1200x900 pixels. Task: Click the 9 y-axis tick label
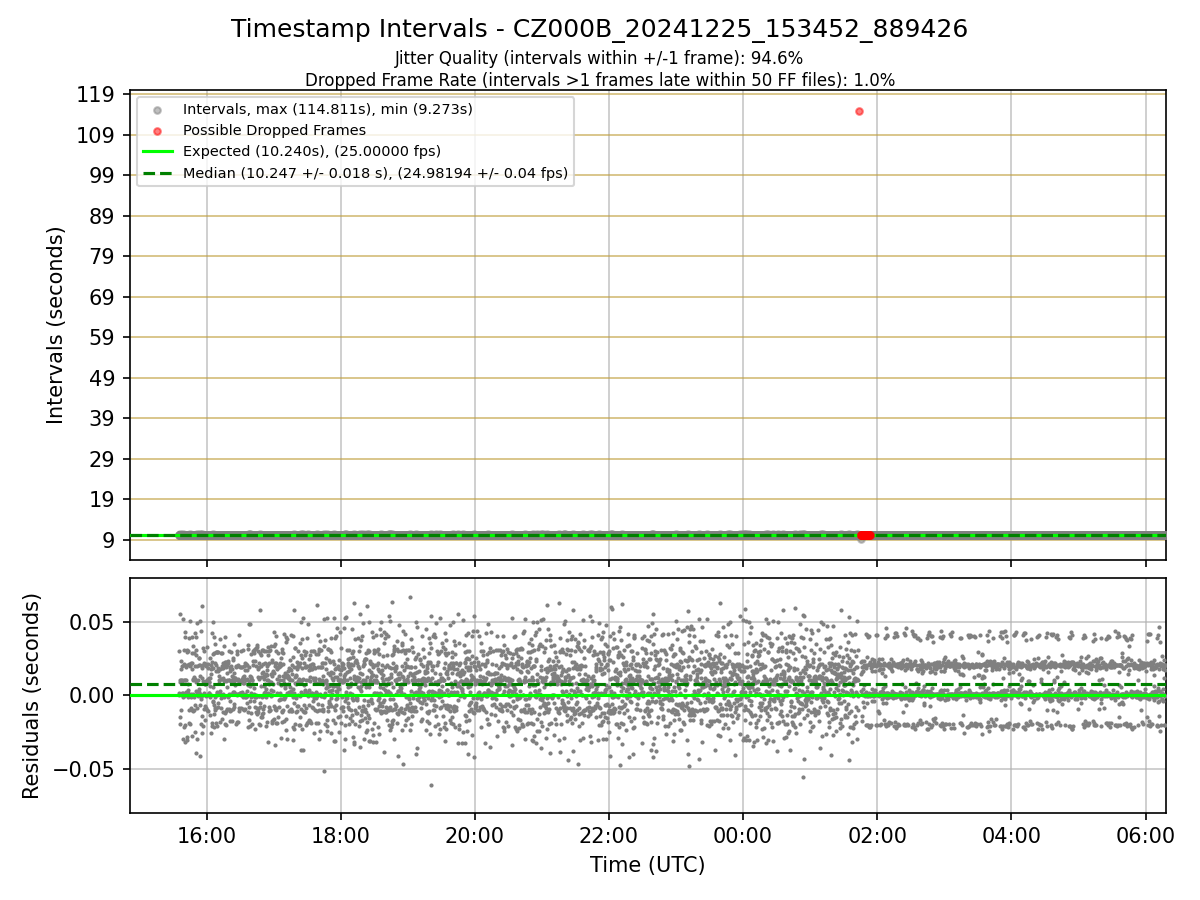pos(111,540)
